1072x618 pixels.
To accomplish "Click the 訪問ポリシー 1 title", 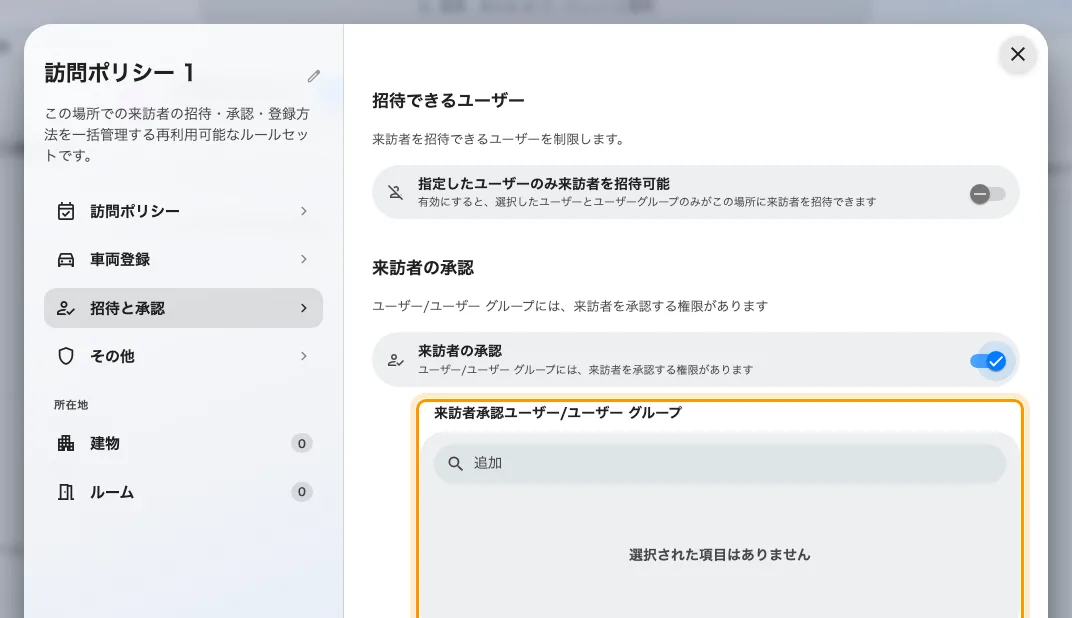I will point(120,72).
